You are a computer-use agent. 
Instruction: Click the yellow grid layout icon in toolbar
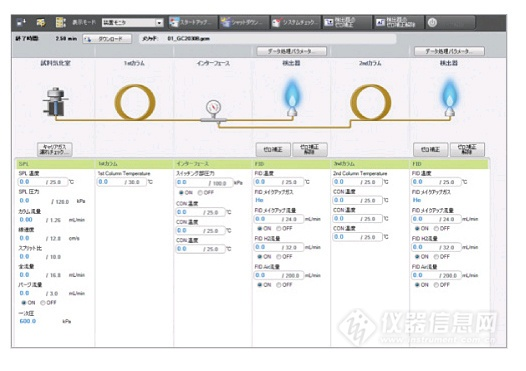coord(61,22)
